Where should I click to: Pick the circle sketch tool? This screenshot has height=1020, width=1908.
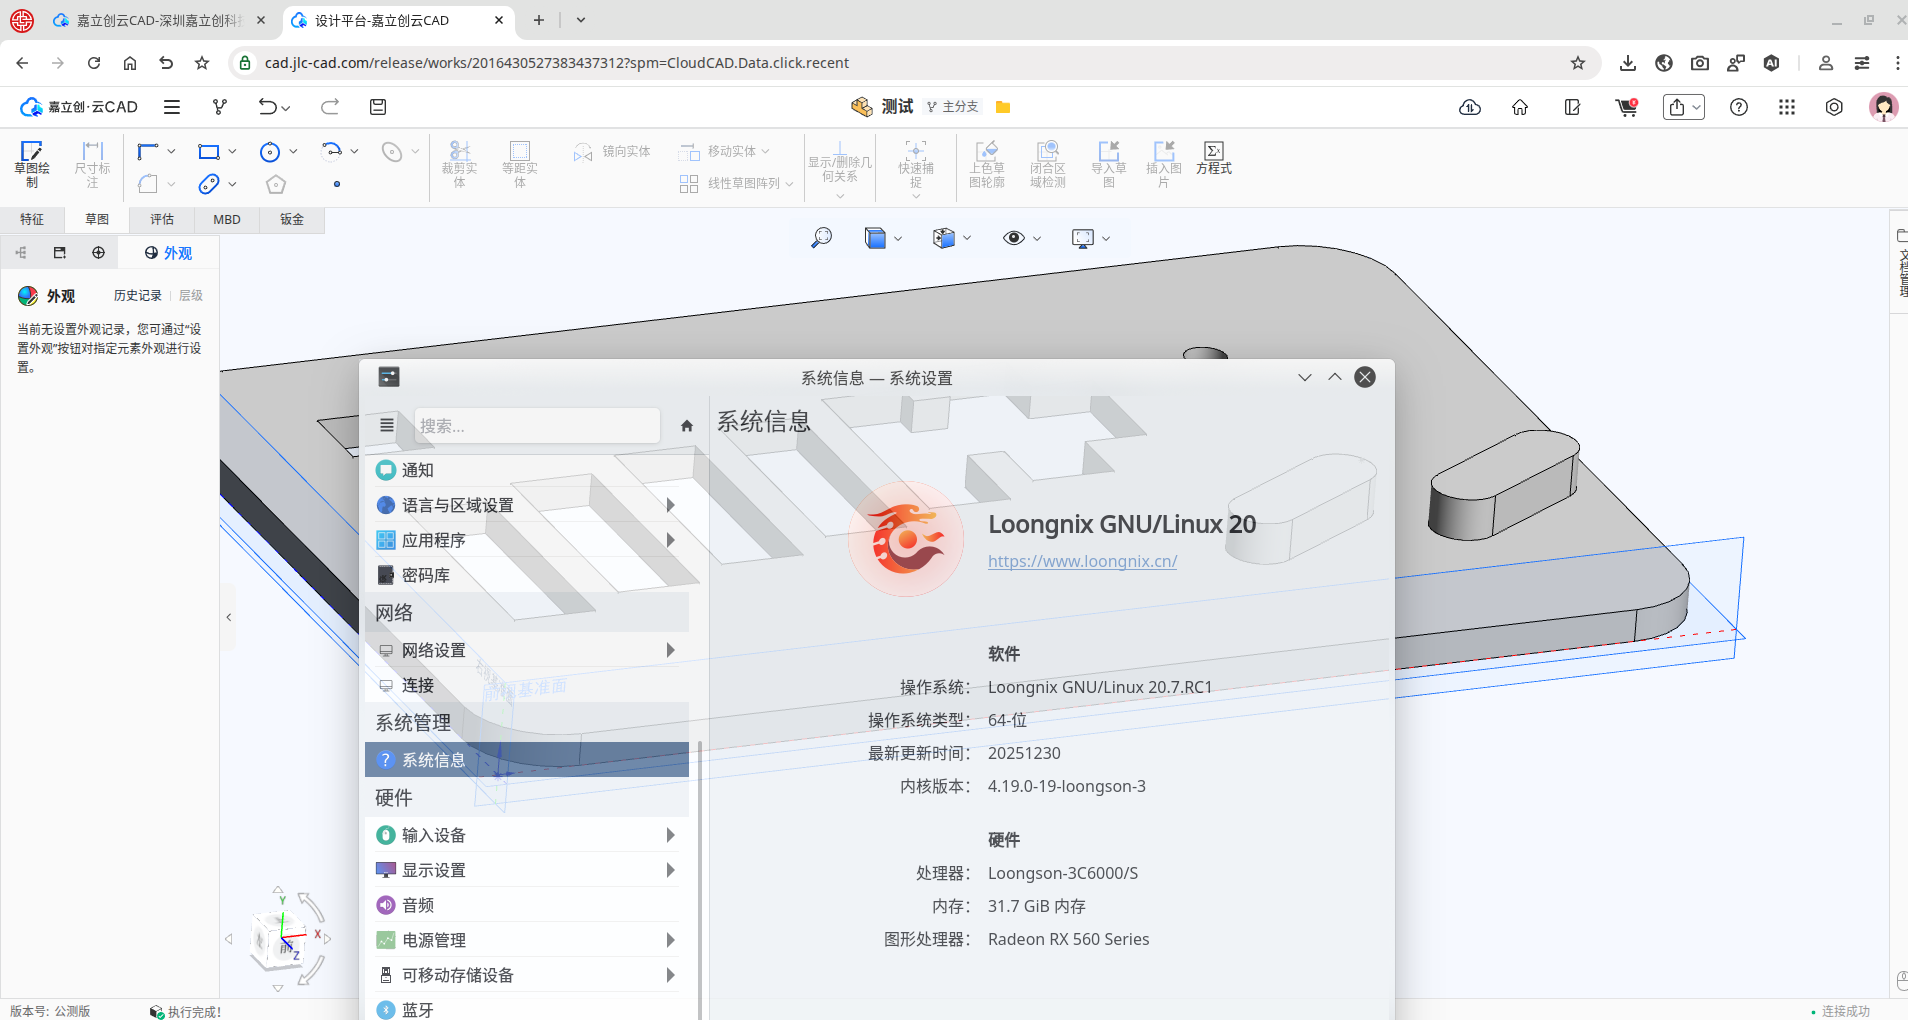pyautogui.click(x=270, y=152)
